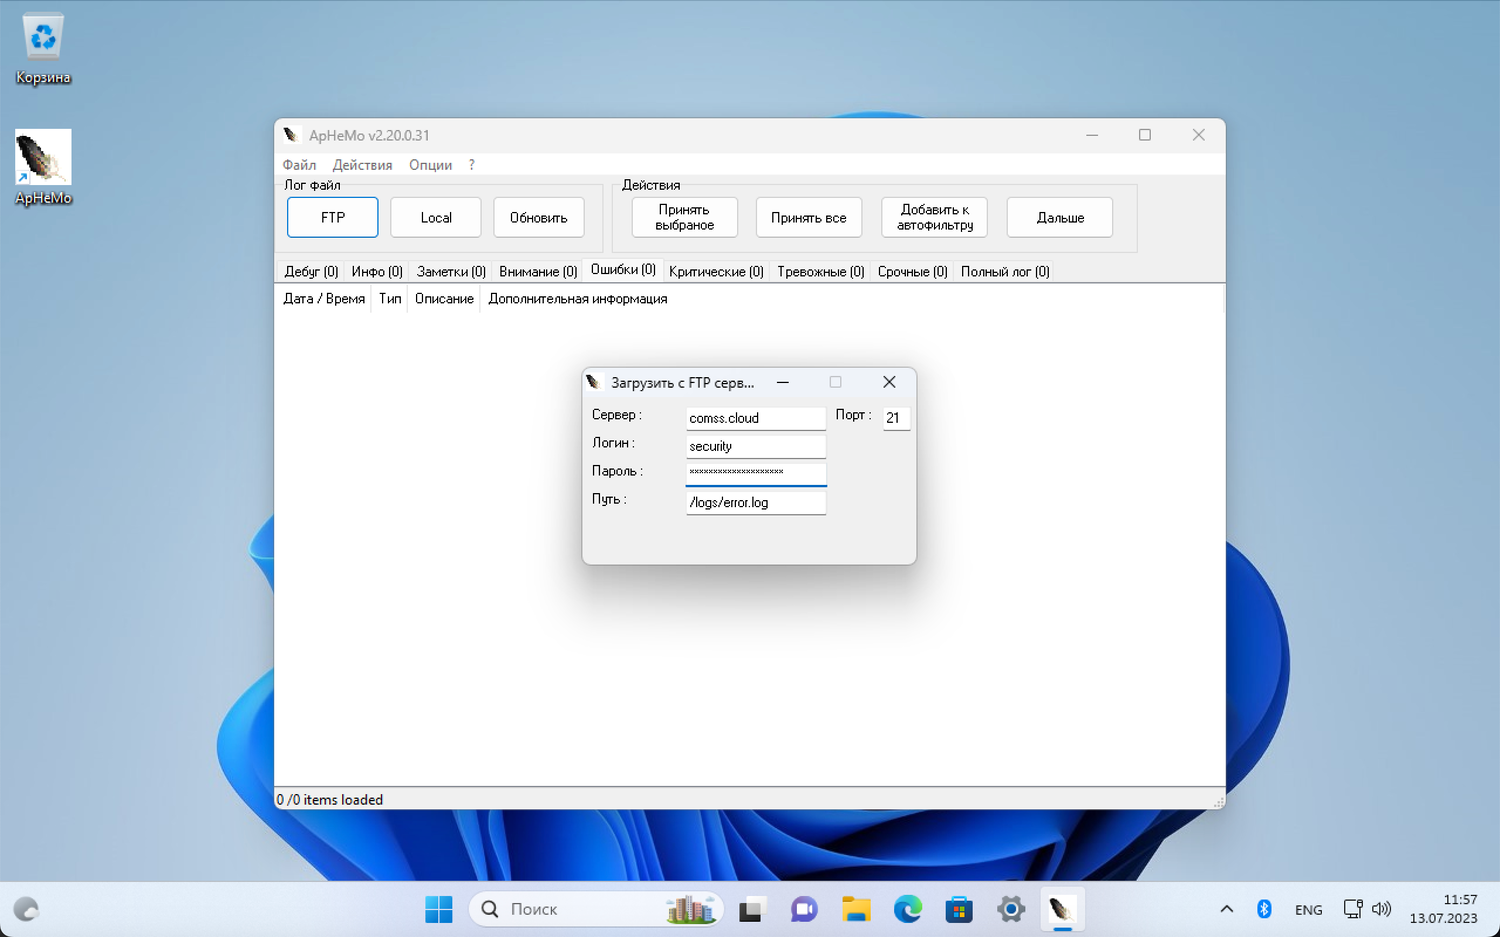Click the Дополнительная информация column header
This screenshot has height=937, width=1500.
click(577, 299)
